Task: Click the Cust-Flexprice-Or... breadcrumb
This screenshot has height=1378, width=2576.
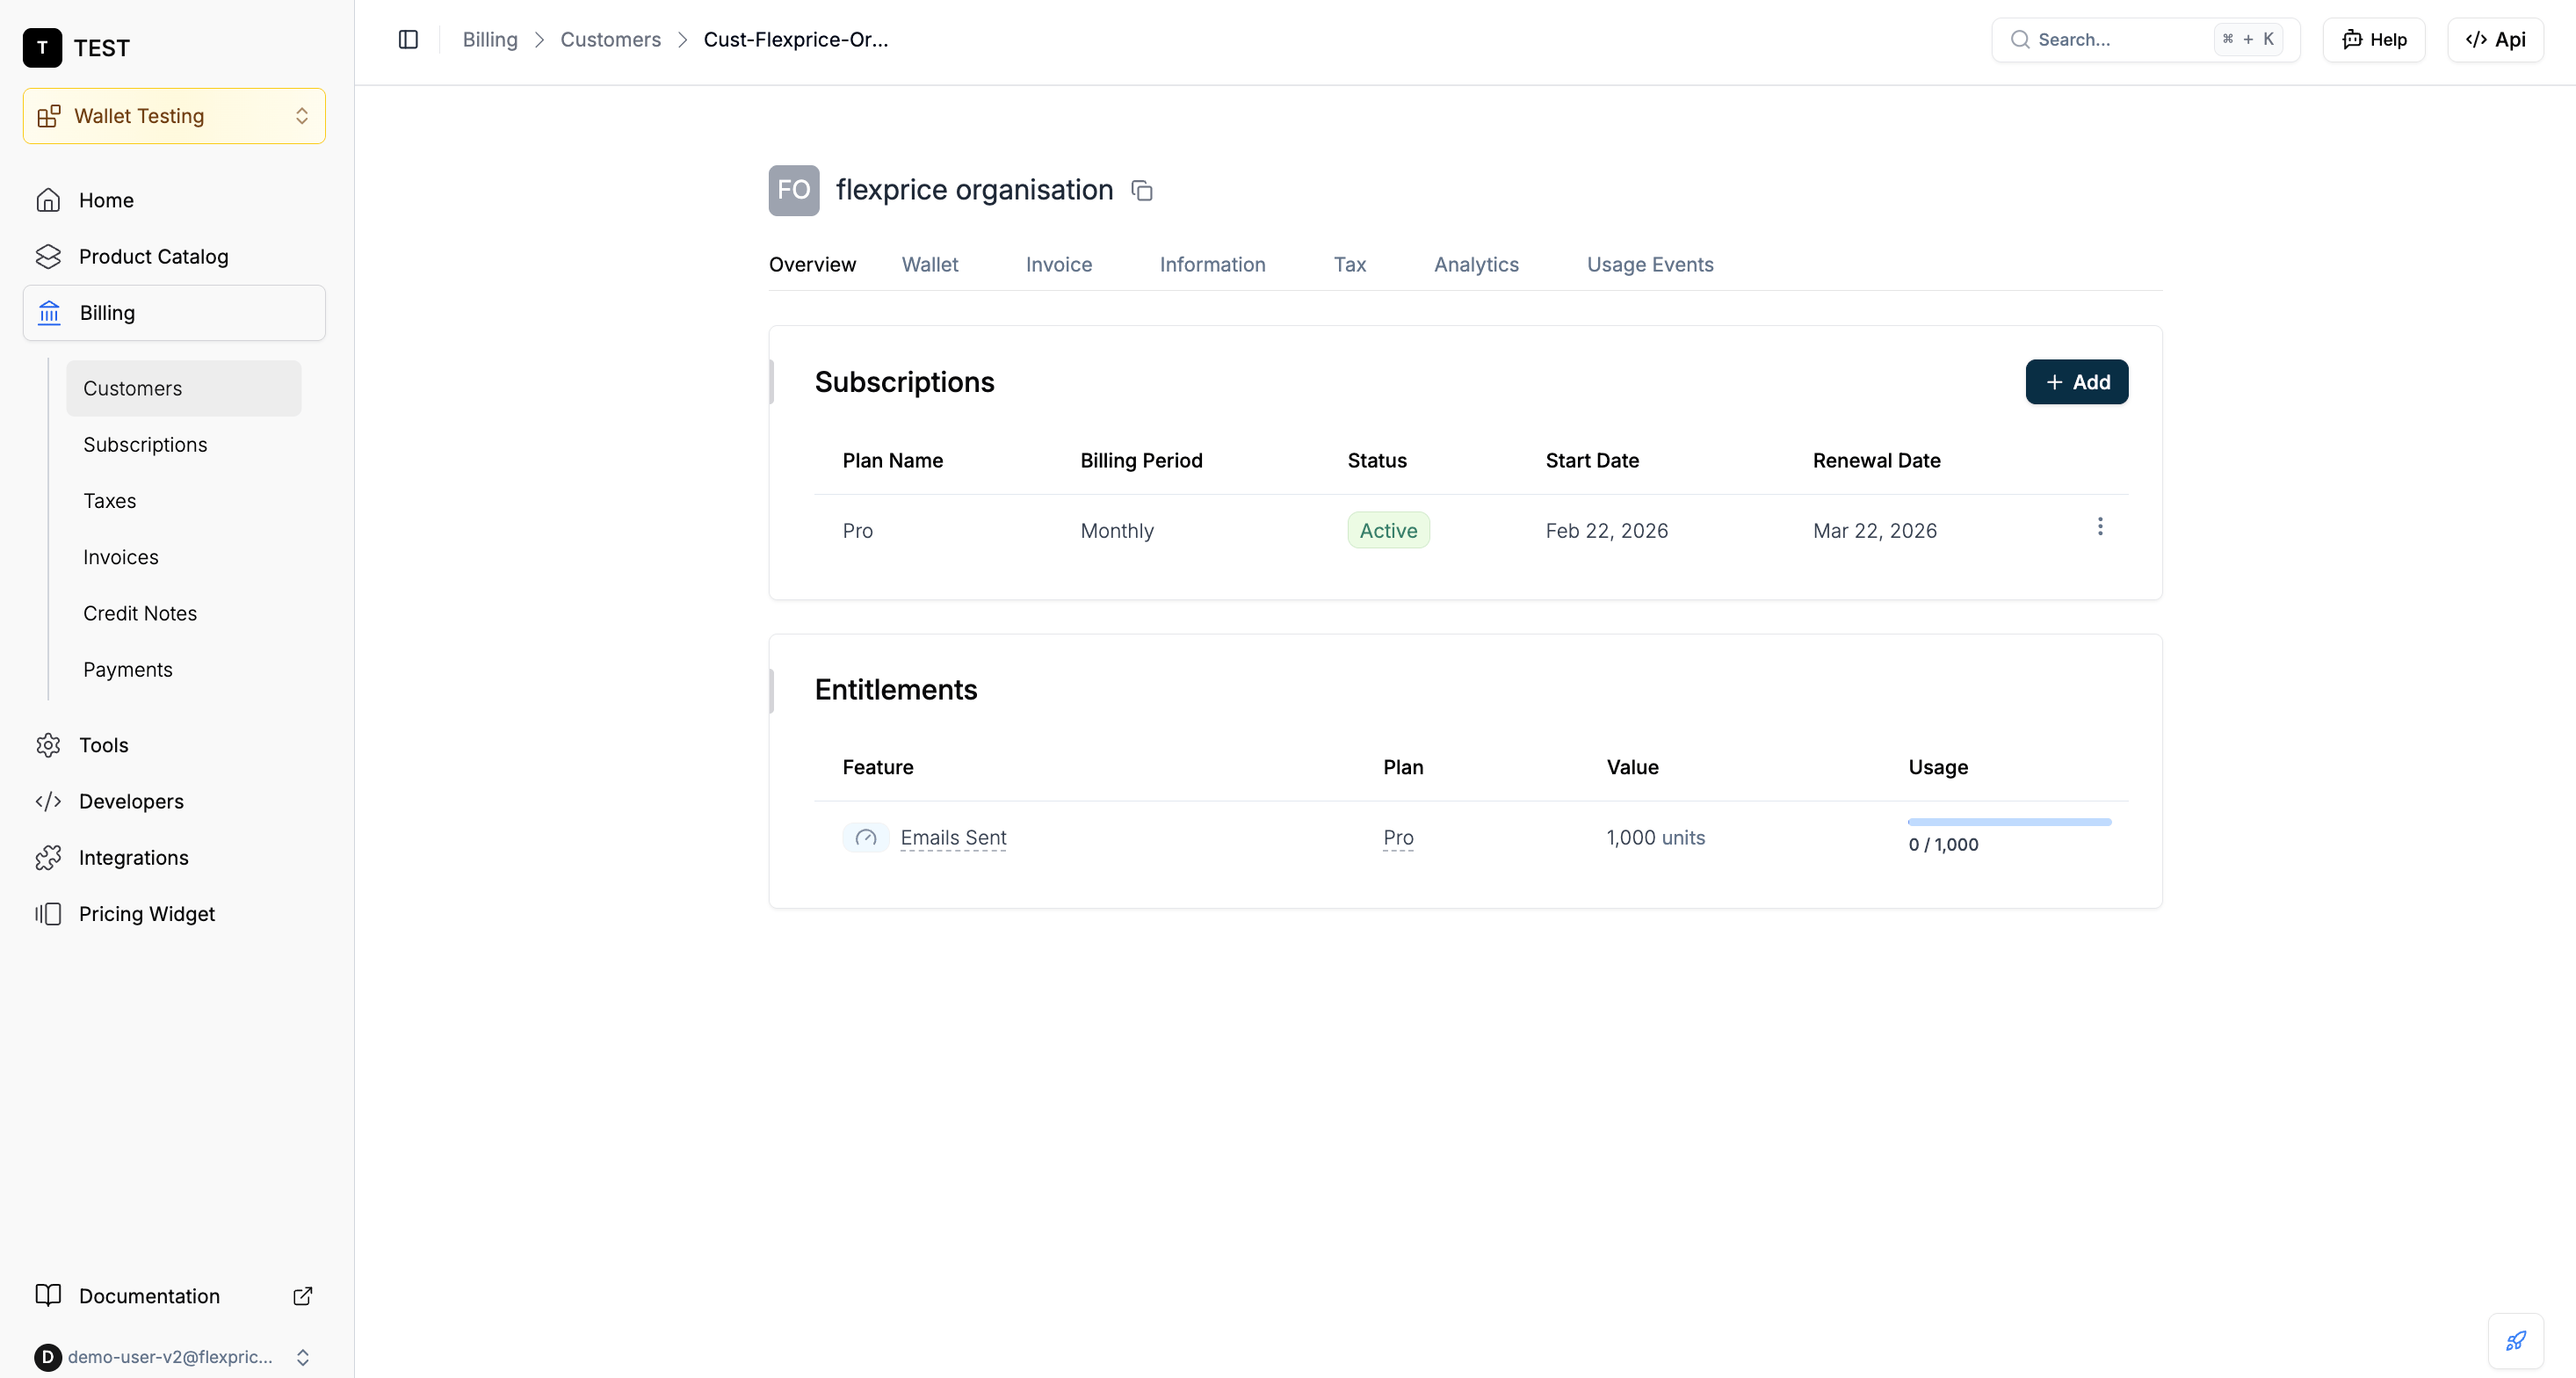Action: click(x=795, y=39)
